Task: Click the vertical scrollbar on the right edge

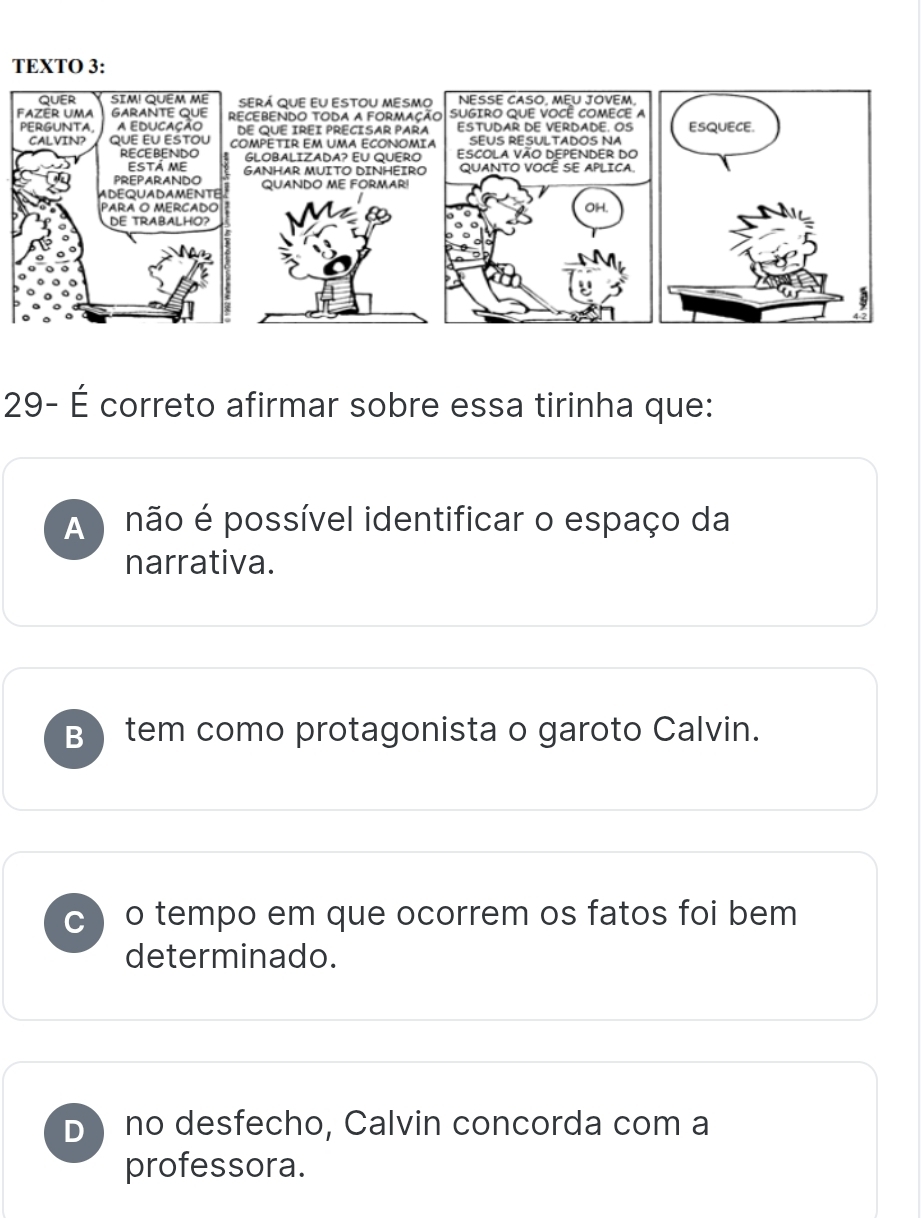Action: point(913,609)
